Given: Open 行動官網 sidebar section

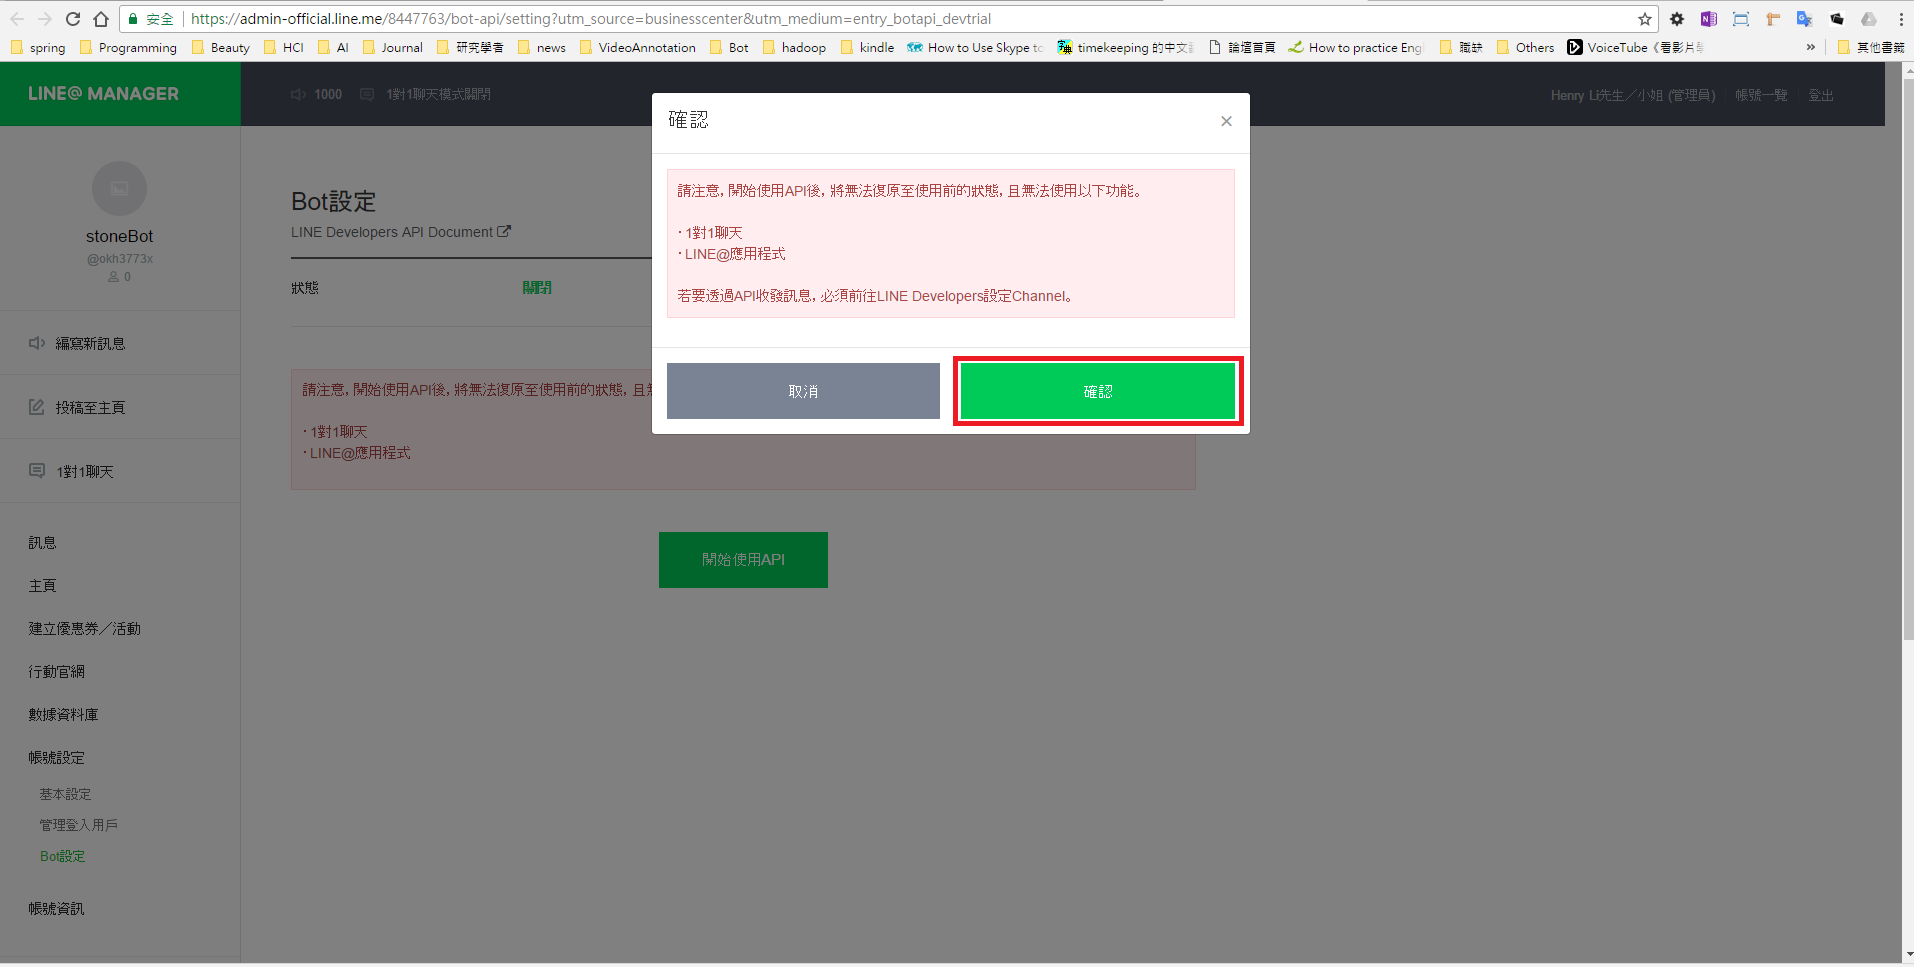Looking at the screenshot, I should 56,671.
